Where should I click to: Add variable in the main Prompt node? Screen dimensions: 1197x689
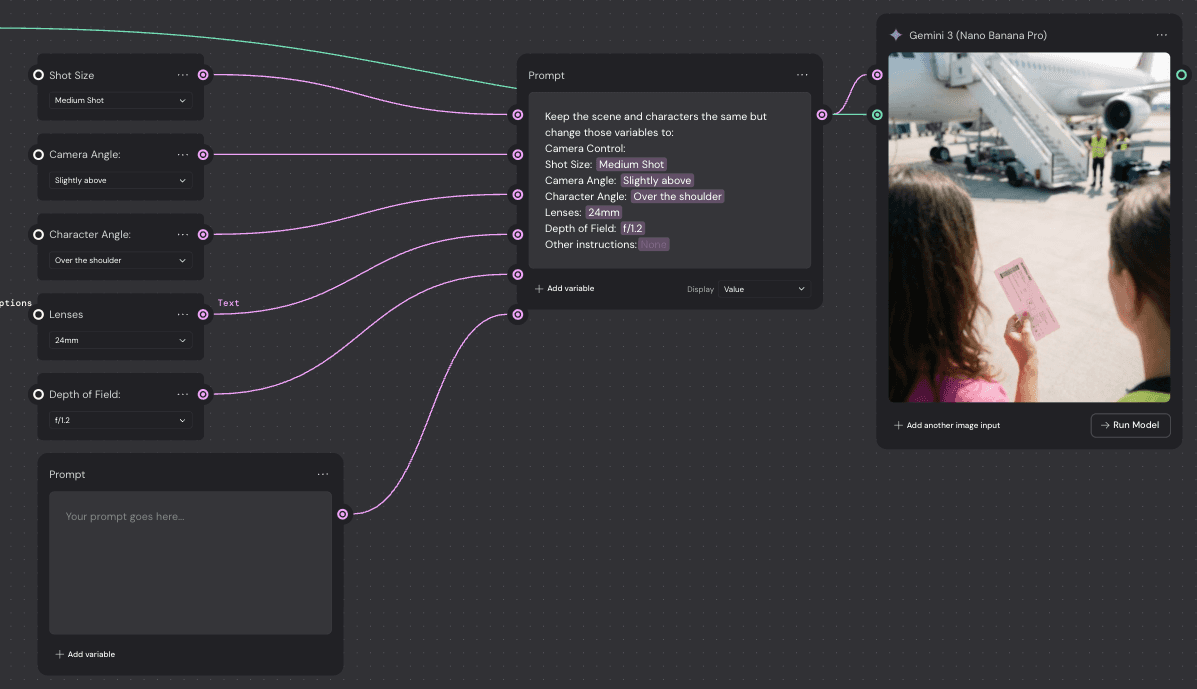[x=564, y=288]
